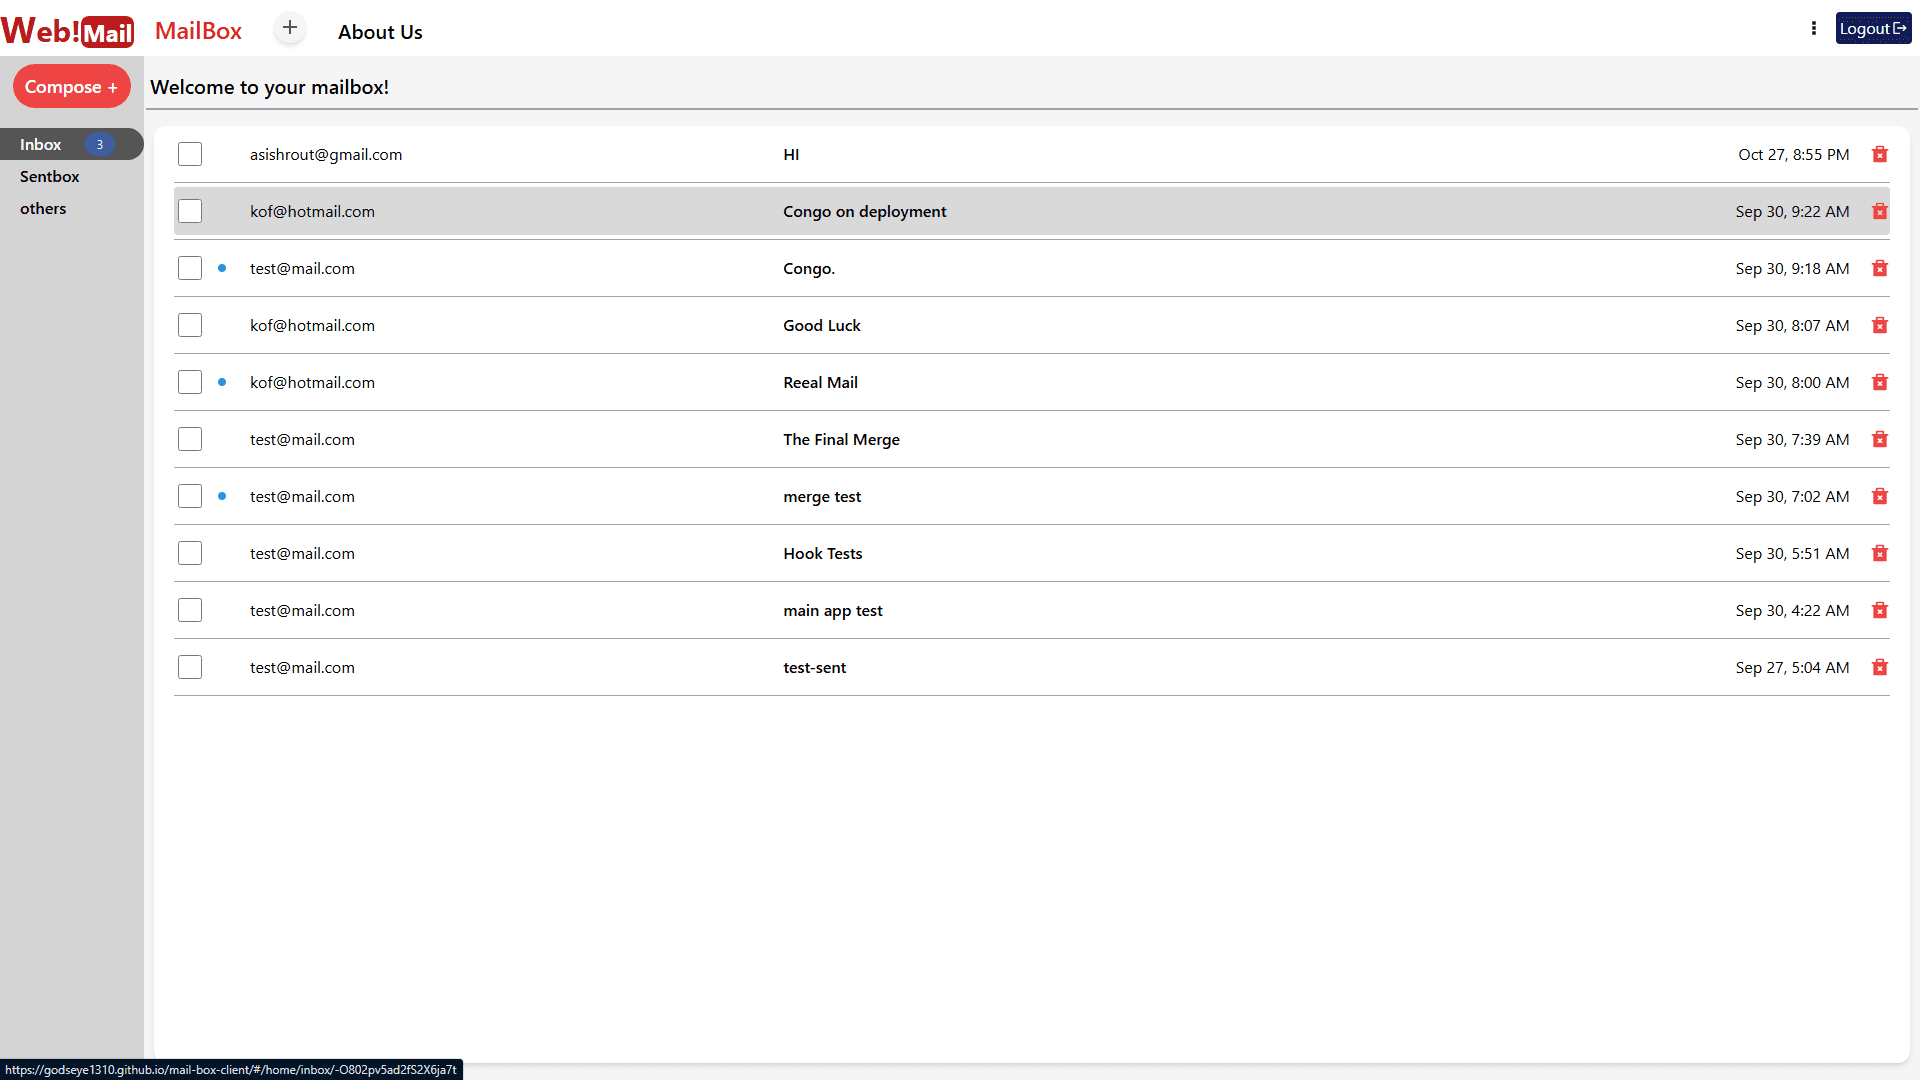Tick checkbox for The Final Merge email
Image resolution: width=1920 pixels, height=1080 pixels.
pos(190,439)
